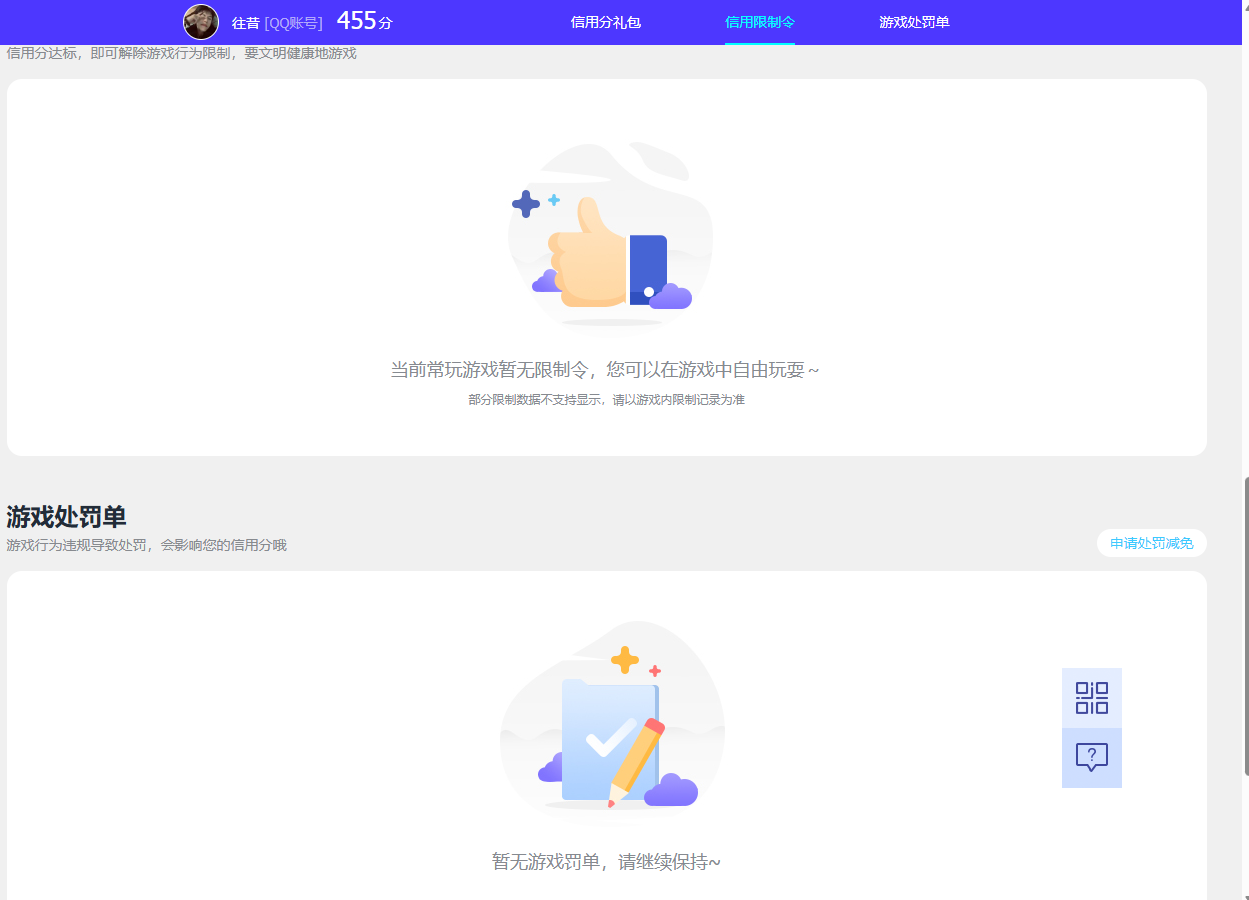1249x900 pixels.
Task: Click the username 往昔
Action: point(245,23)
